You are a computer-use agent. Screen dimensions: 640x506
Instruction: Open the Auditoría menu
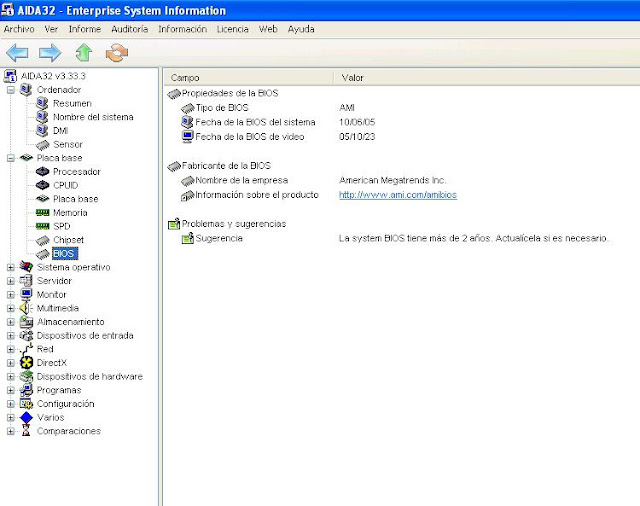[x=129, y=29]
